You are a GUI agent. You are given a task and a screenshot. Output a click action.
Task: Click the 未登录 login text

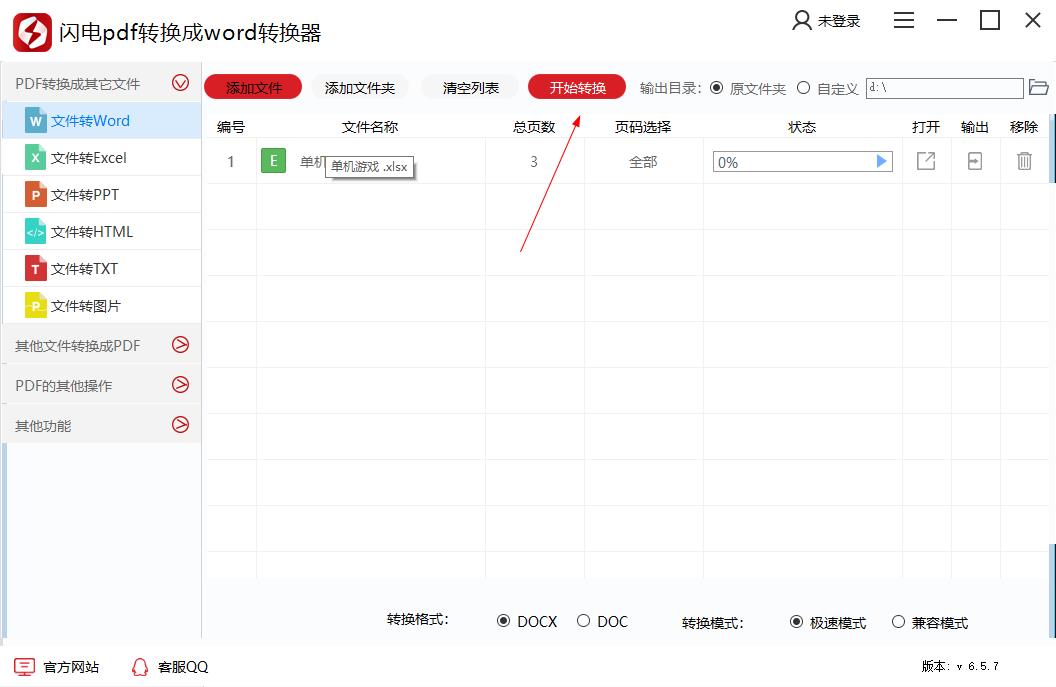point(838,21)
